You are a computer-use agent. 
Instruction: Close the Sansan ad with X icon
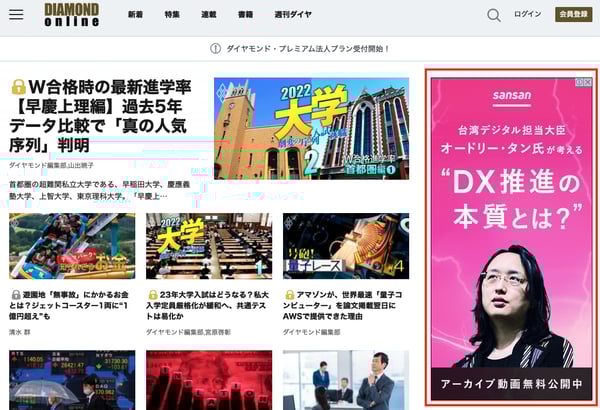click(588, 82)
